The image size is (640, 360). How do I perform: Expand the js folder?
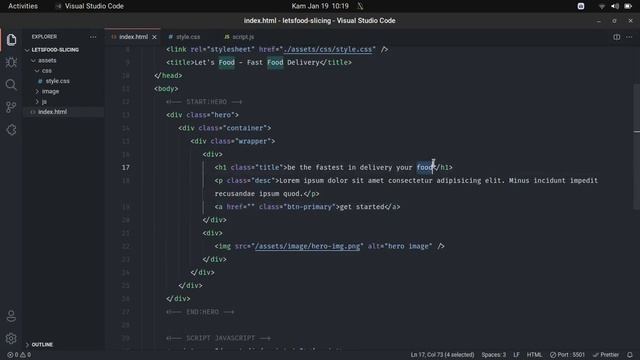click(44, 102)
